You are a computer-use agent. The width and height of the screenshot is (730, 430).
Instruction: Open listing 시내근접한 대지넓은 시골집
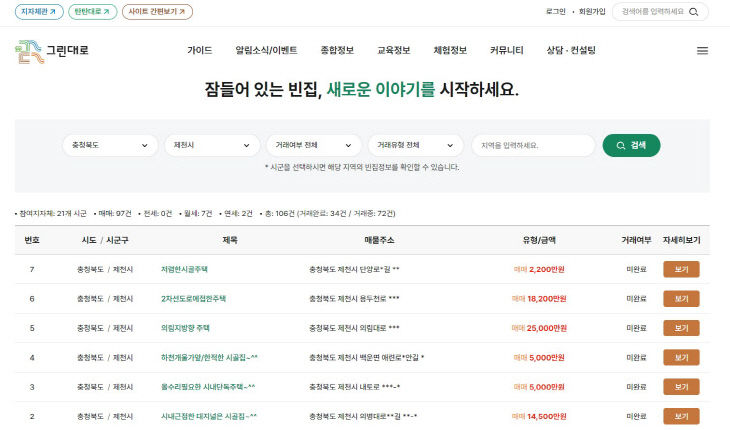(x=209, y=416)
